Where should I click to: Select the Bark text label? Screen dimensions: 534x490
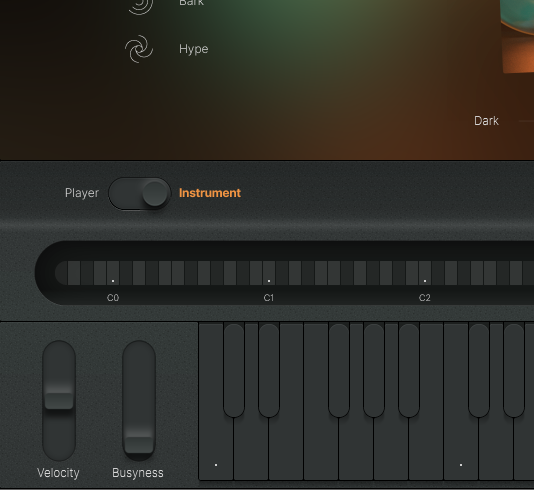(x=191, y=3)
